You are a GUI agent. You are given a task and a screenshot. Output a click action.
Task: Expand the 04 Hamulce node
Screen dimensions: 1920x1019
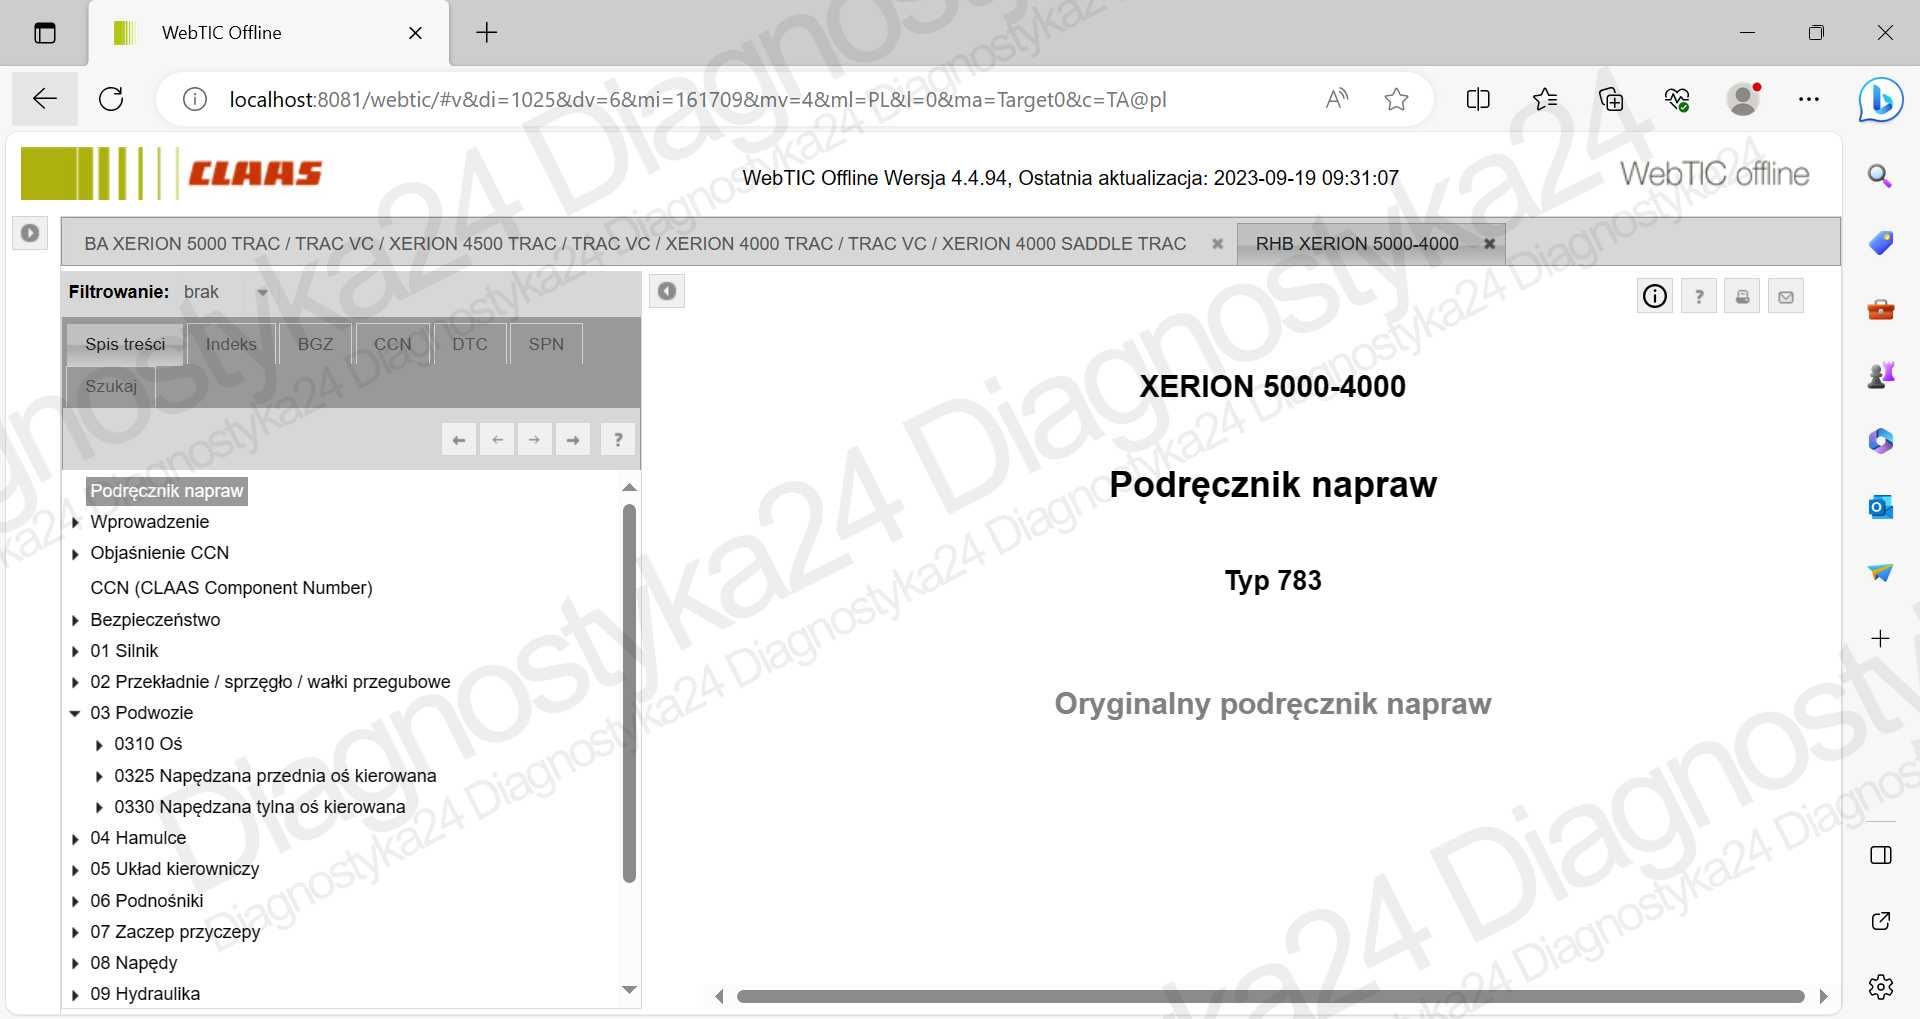tap(76, 839)
